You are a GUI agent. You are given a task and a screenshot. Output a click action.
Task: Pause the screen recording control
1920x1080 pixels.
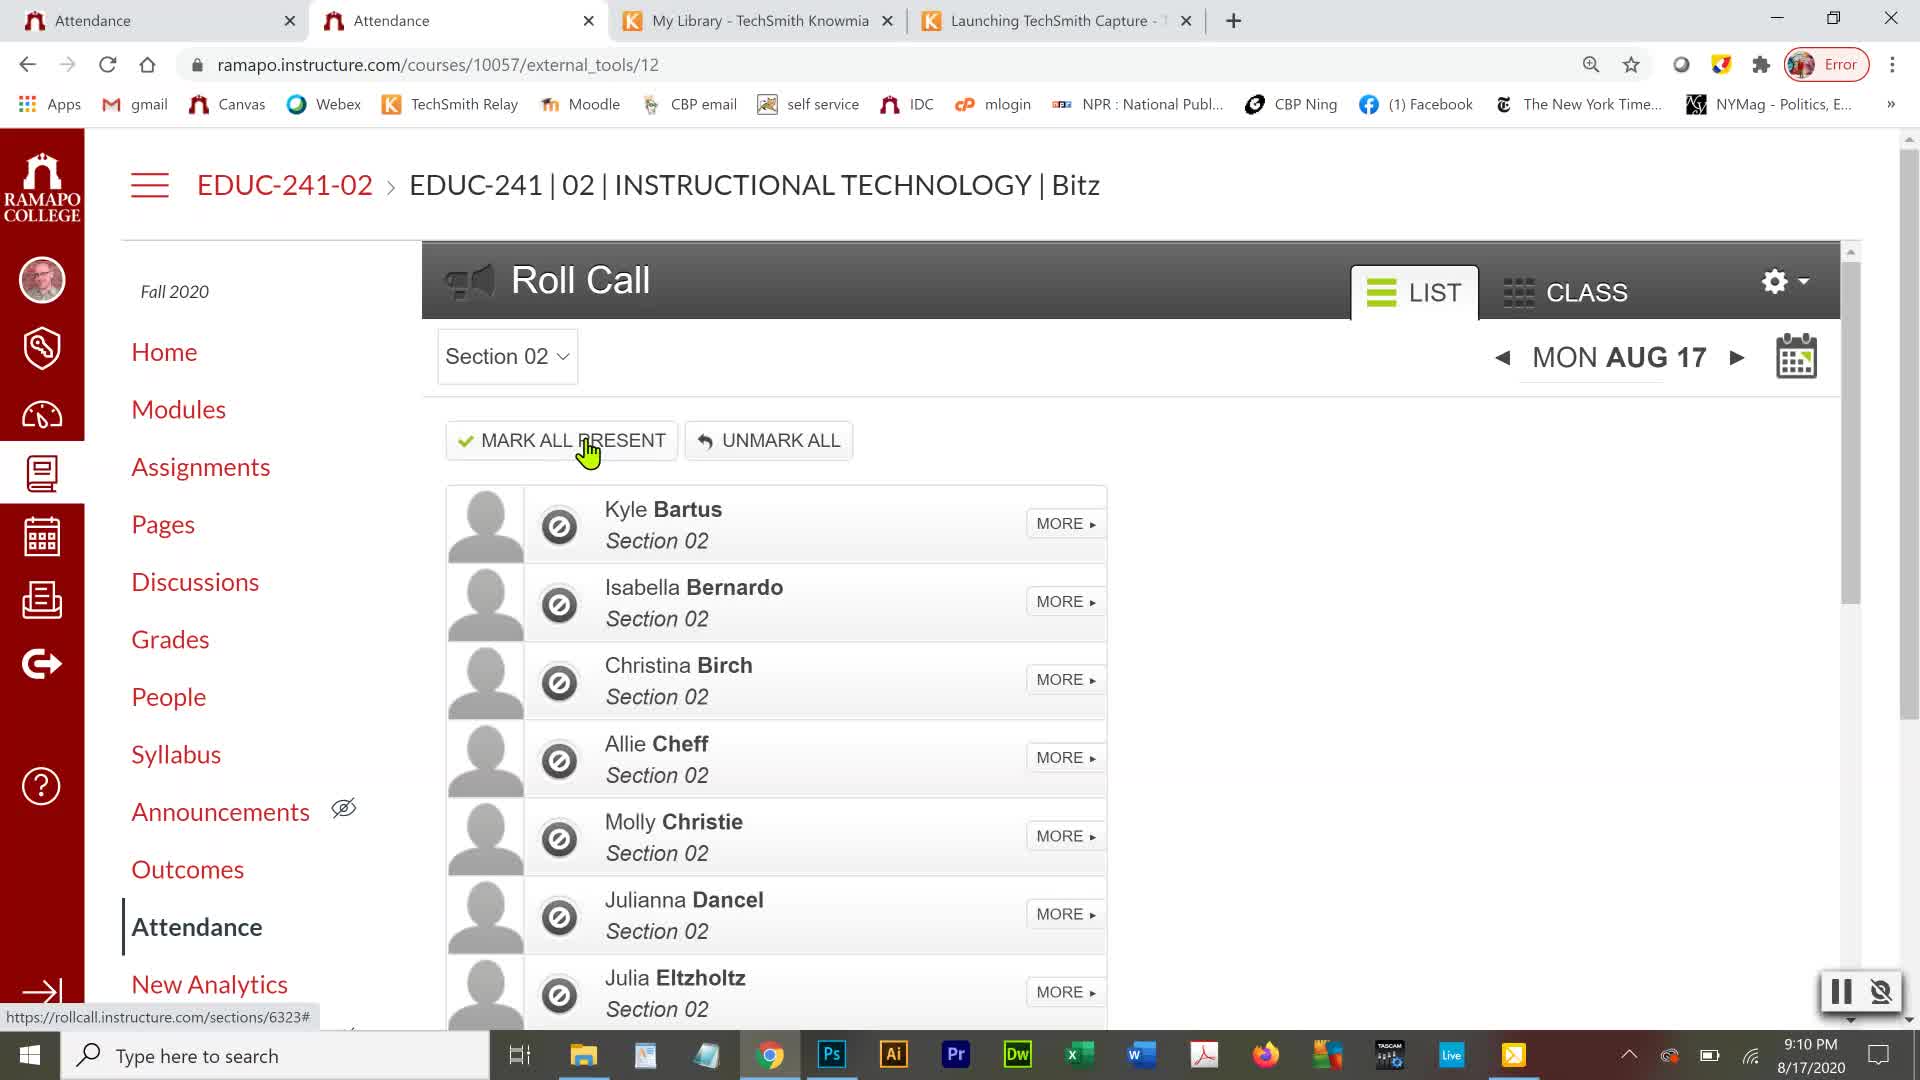[1841, 992]
